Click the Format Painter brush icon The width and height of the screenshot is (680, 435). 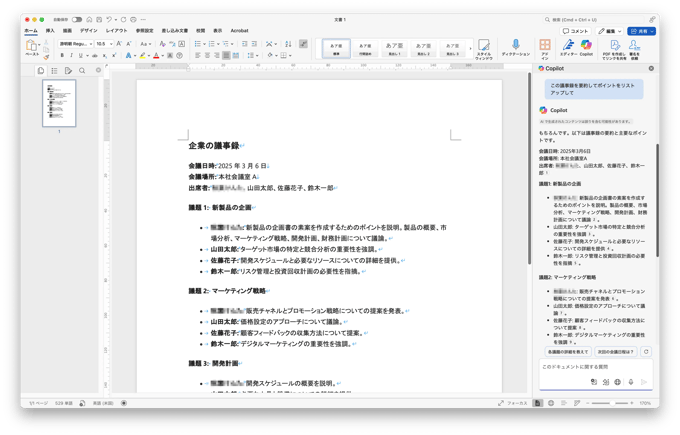tap(46, 57)
